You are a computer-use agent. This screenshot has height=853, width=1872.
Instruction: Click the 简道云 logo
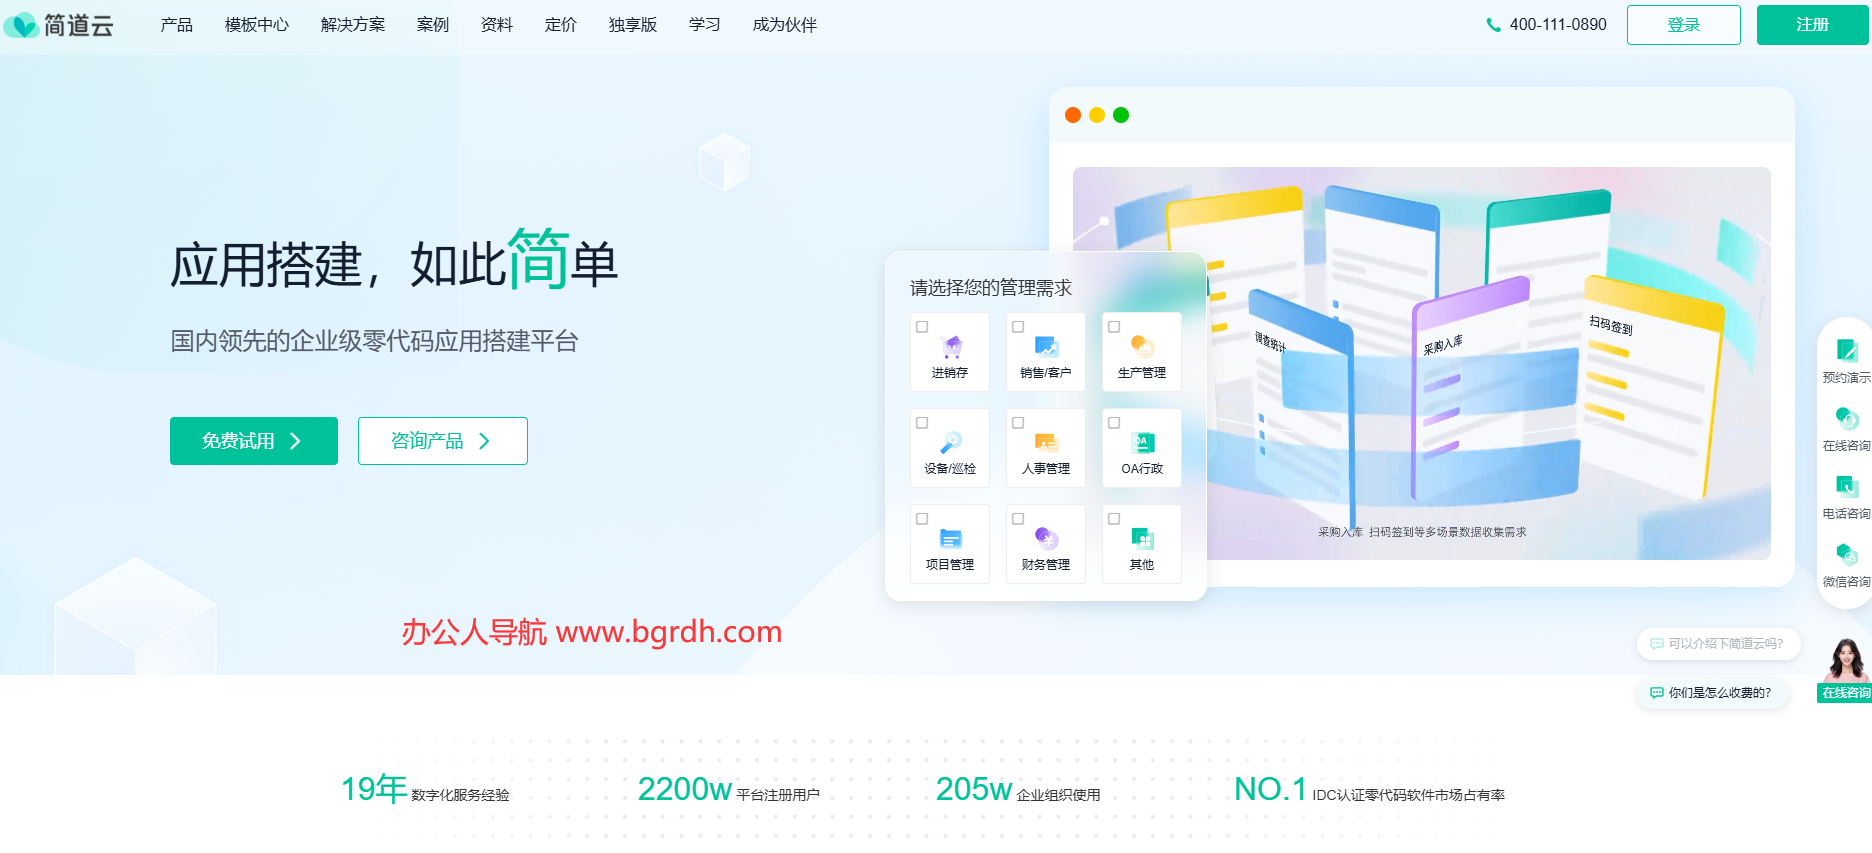coord(59,25)
